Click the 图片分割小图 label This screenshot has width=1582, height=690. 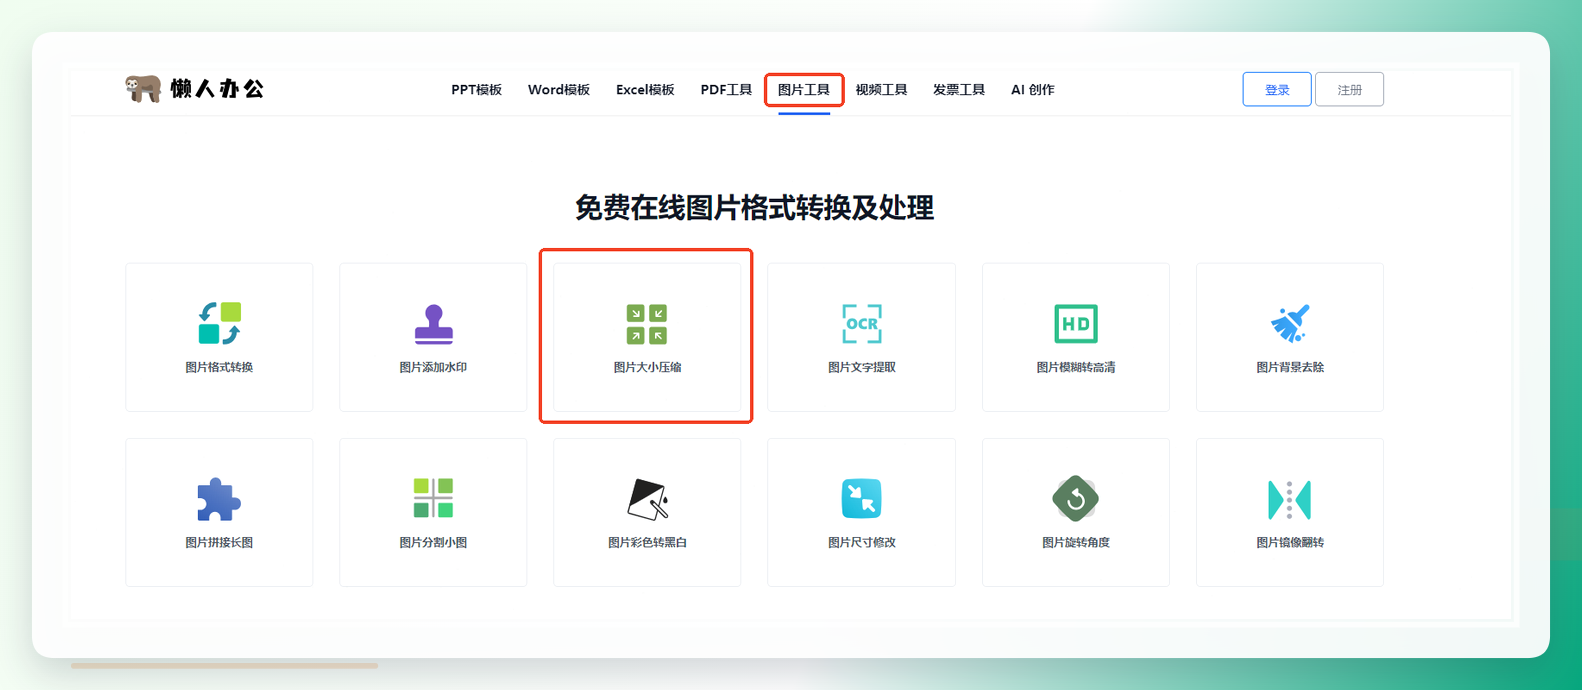coord(433,542)
